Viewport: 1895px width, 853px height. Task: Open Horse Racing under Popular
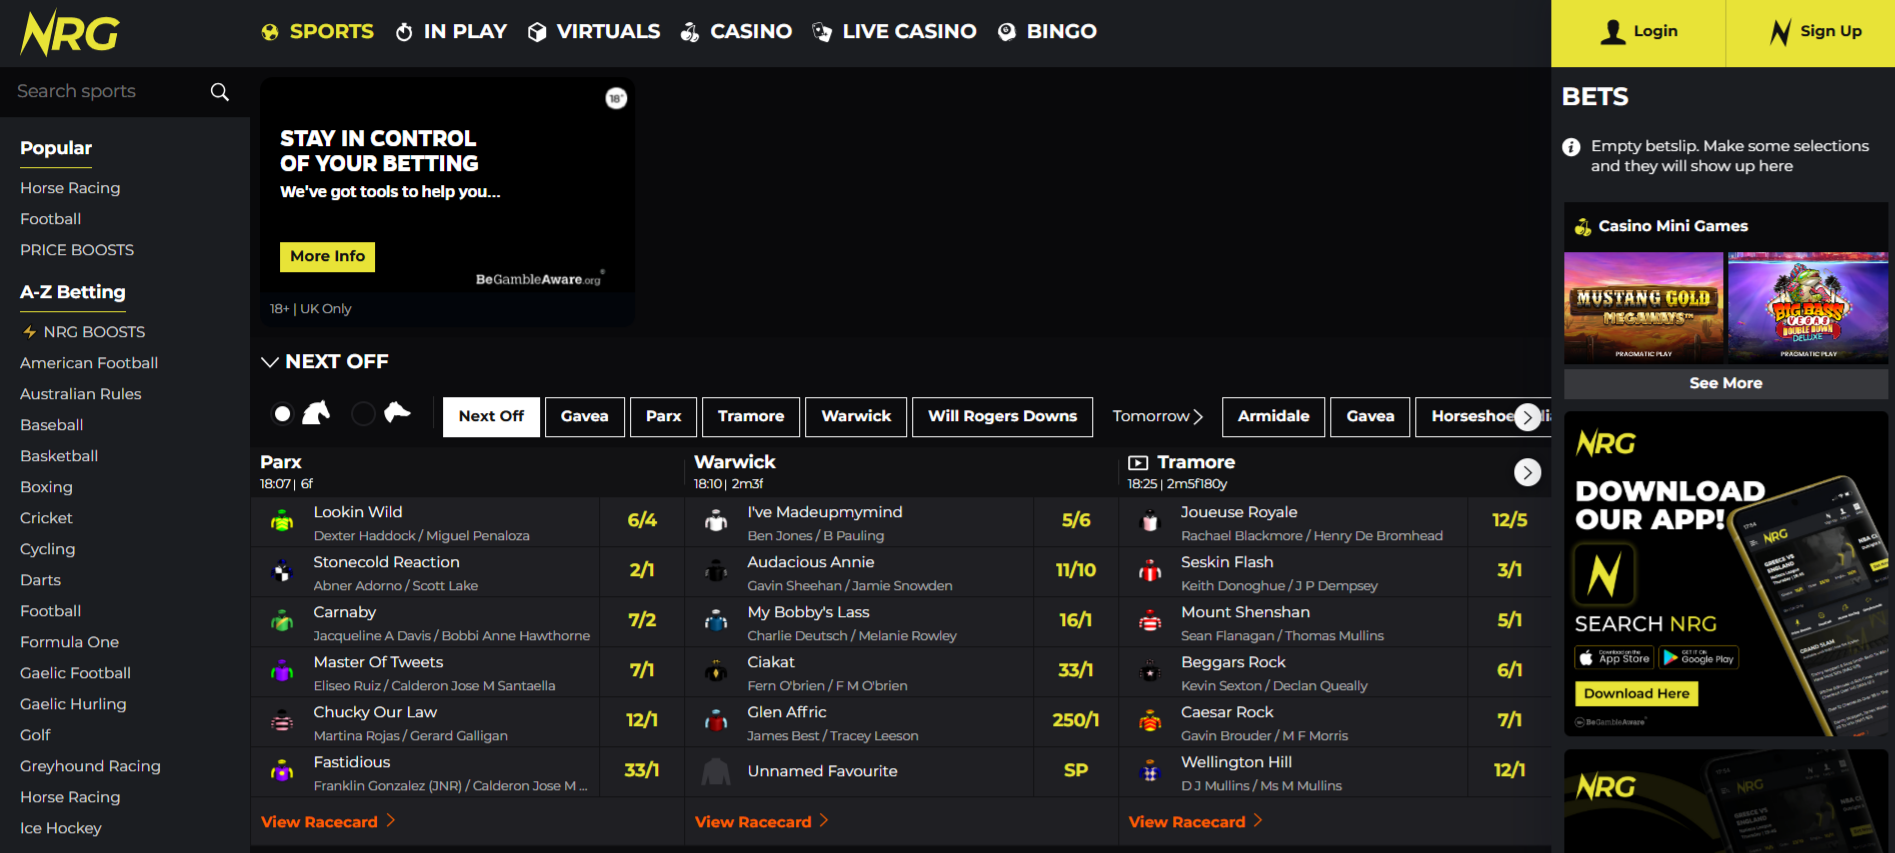pyautogui.click(x=70, y=188)
